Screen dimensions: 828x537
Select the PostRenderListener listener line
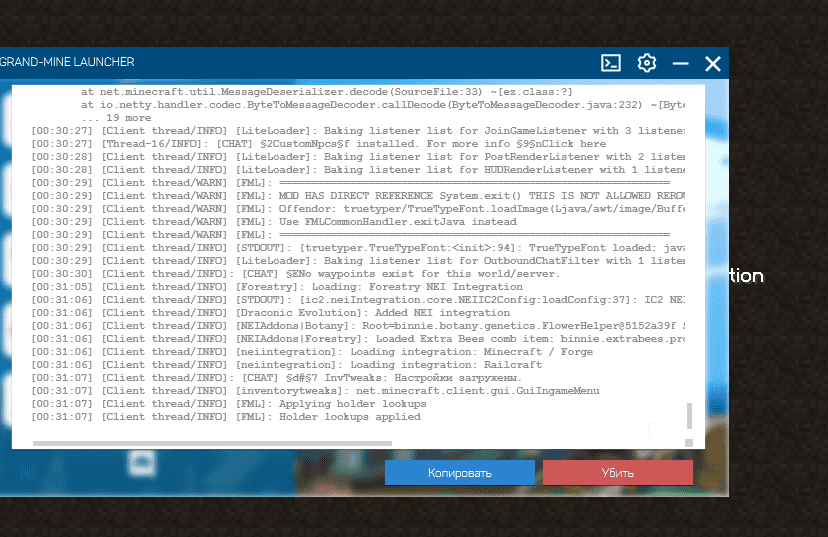tap(358, 157)
